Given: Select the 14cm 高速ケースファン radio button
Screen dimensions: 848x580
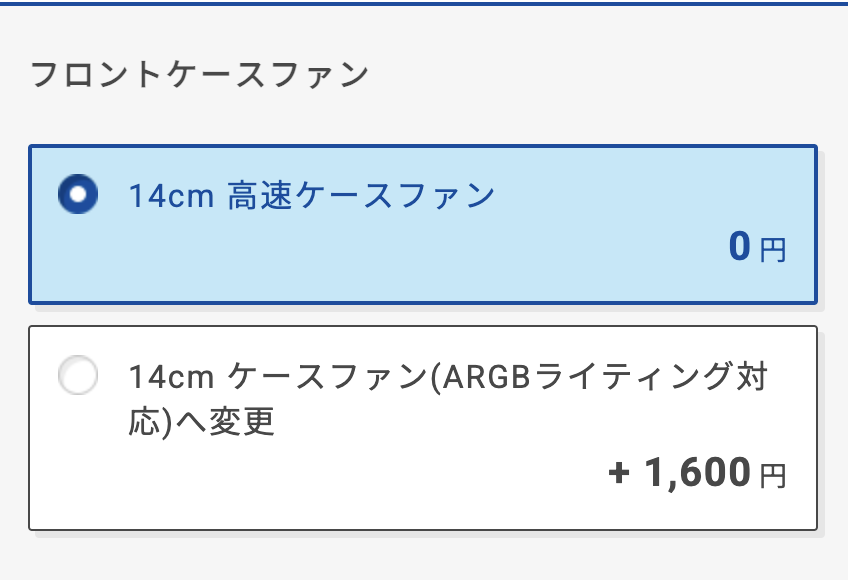Looking at the screenshot, I should pos(79,194).
